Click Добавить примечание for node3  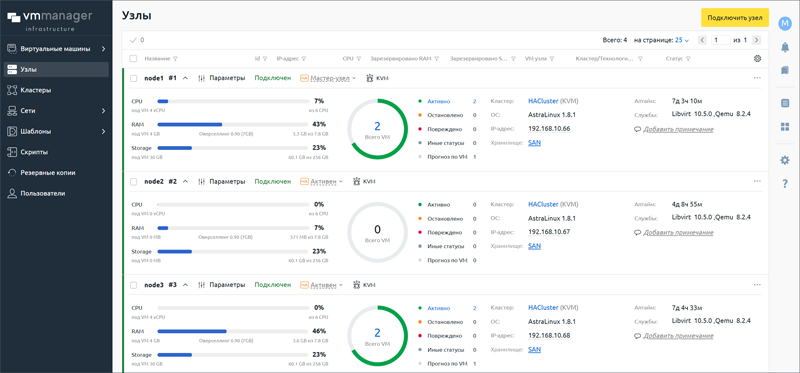(678, 336)
